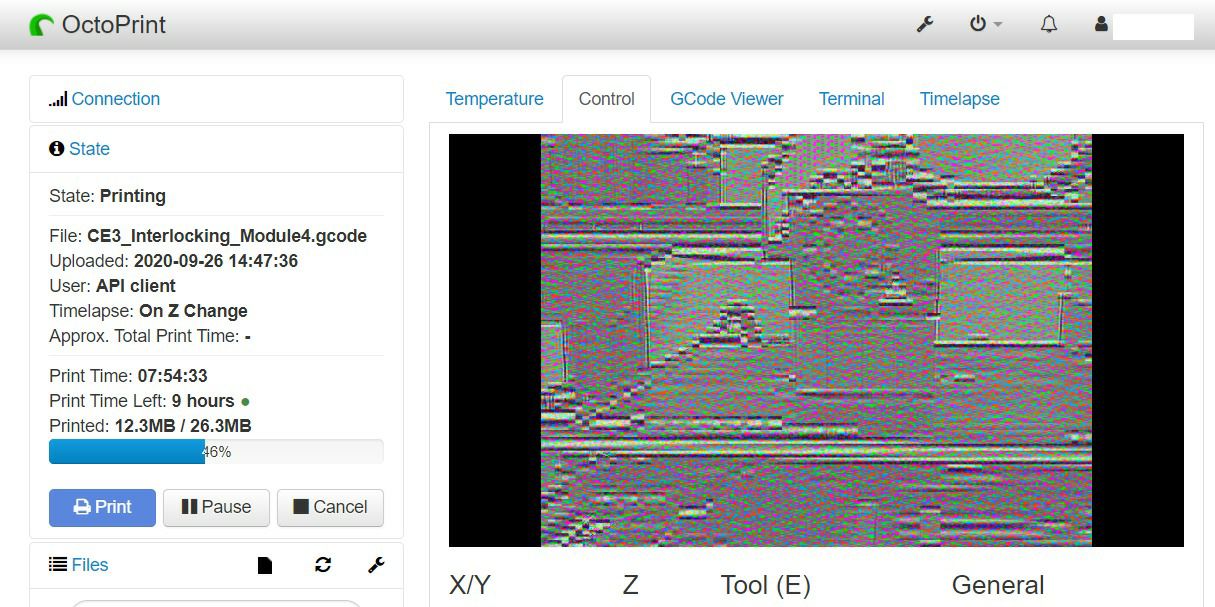Switch to the Temperature tab
This screenshot has height=607, width=1215.
pos(495,99)
